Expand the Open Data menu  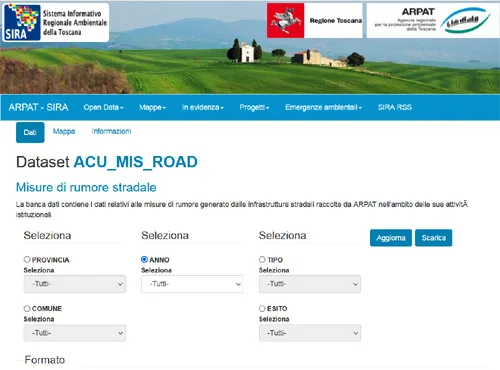[x=103, y=107]
